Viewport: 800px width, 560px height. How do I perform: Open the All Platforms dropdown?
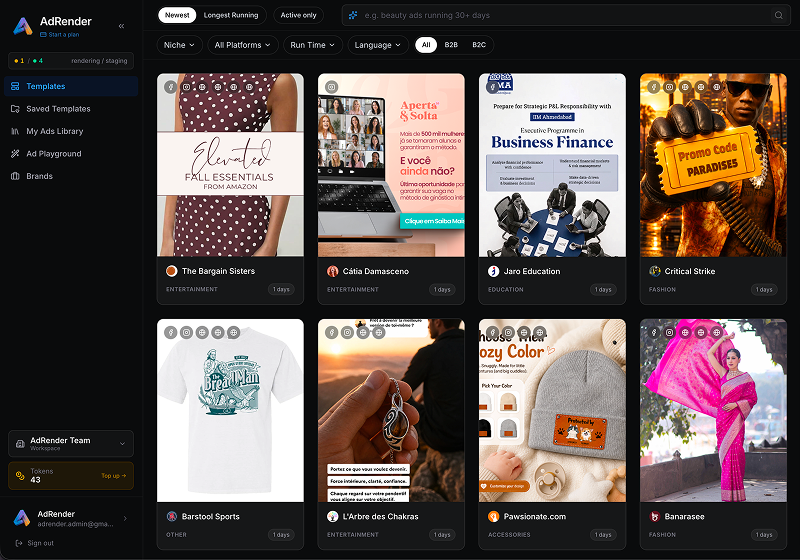click(243, 45)
